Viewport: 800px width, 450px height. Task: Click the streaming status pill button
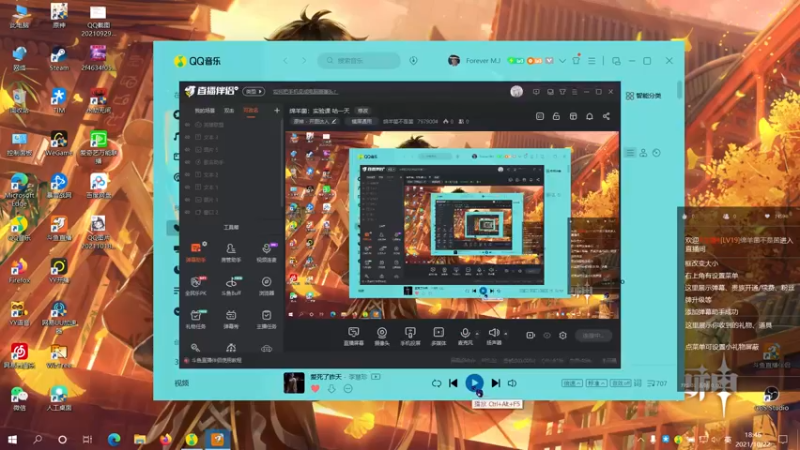point(593,336)
